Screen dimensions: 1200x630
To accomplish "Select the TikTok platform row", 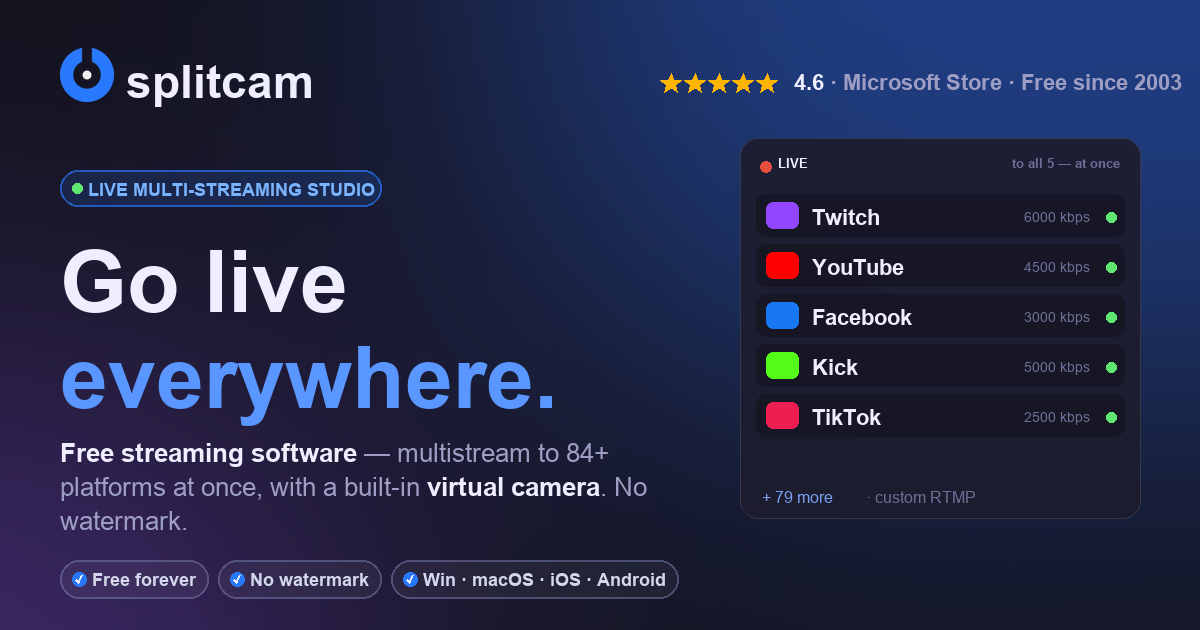I will 940,416.
